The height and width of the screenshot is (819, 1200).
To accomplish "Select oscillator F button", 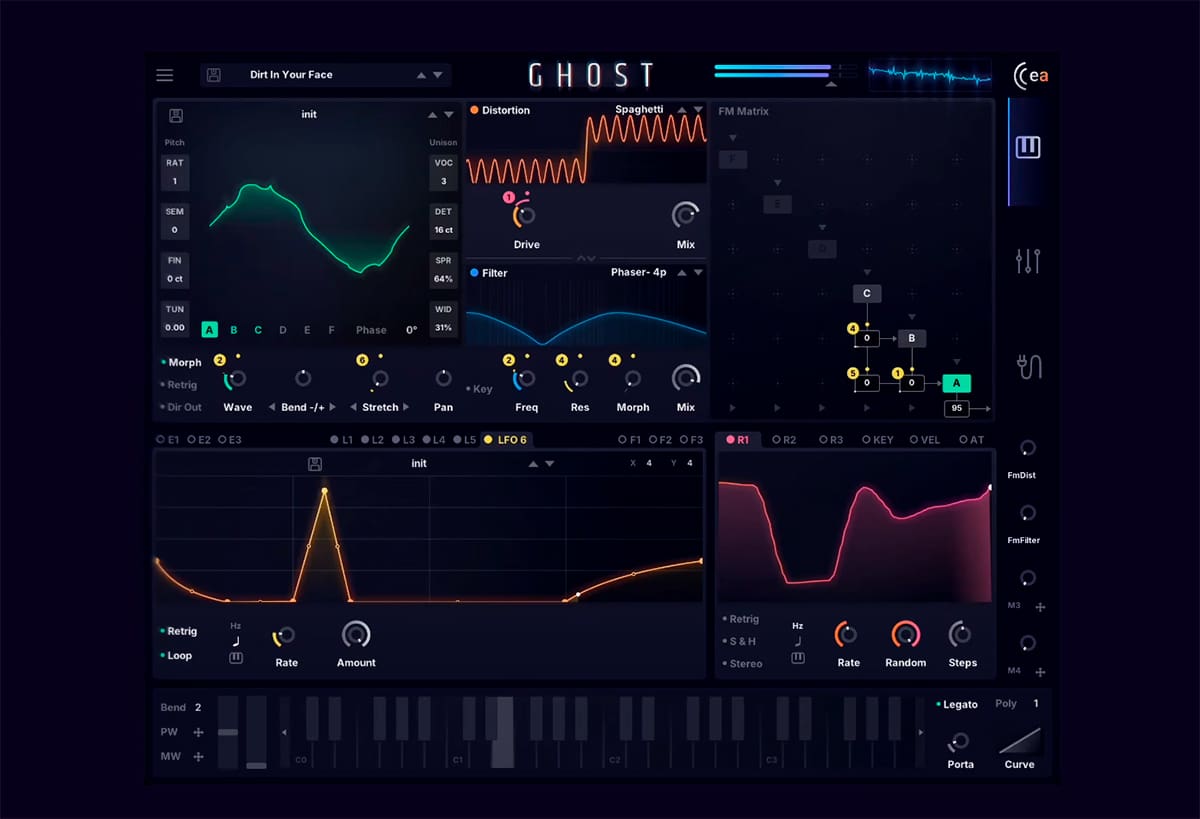I will pos(331,330).
